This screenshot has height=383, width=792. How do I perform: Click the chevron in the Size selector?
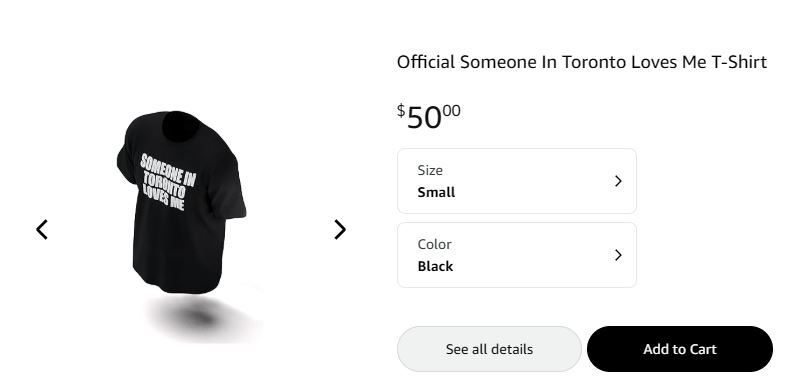(x=618, y=181)
